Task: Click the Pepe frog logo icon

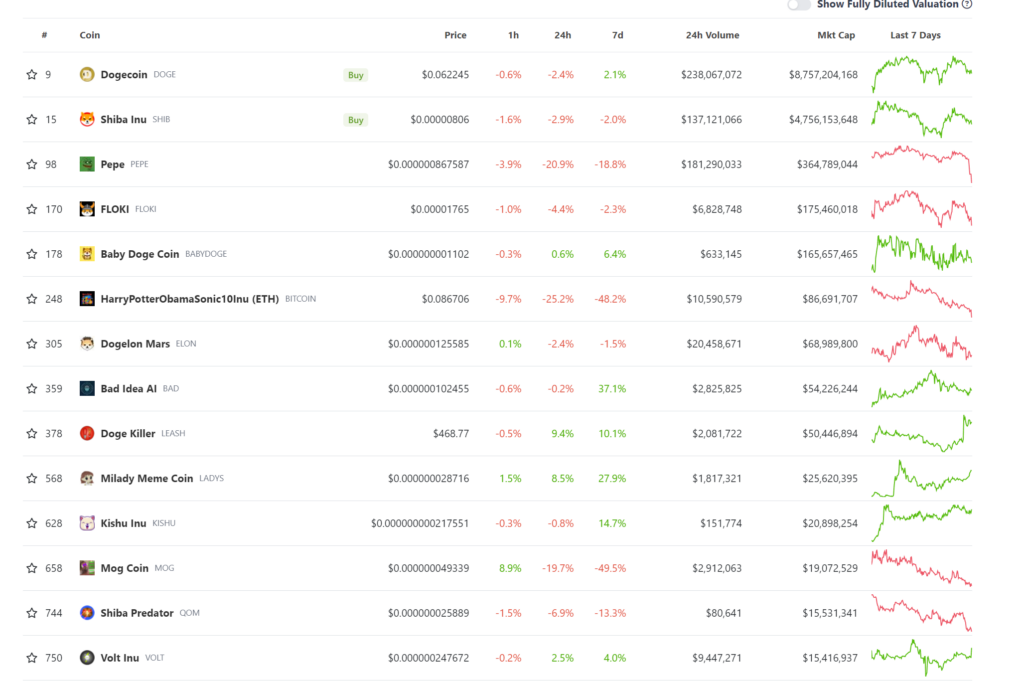Action: (87, 164)
